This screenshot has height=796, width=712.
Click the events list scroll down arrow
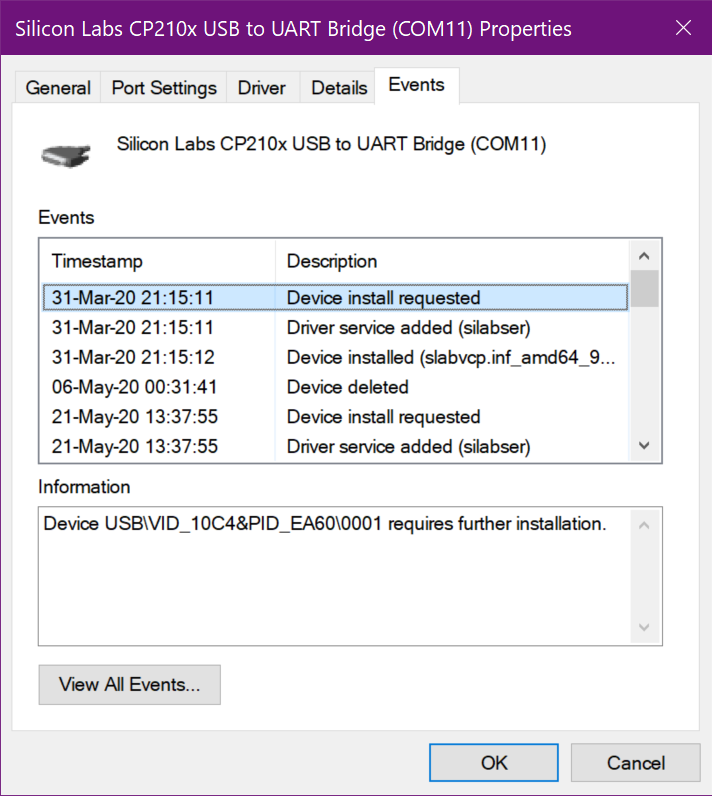point(645,446)
